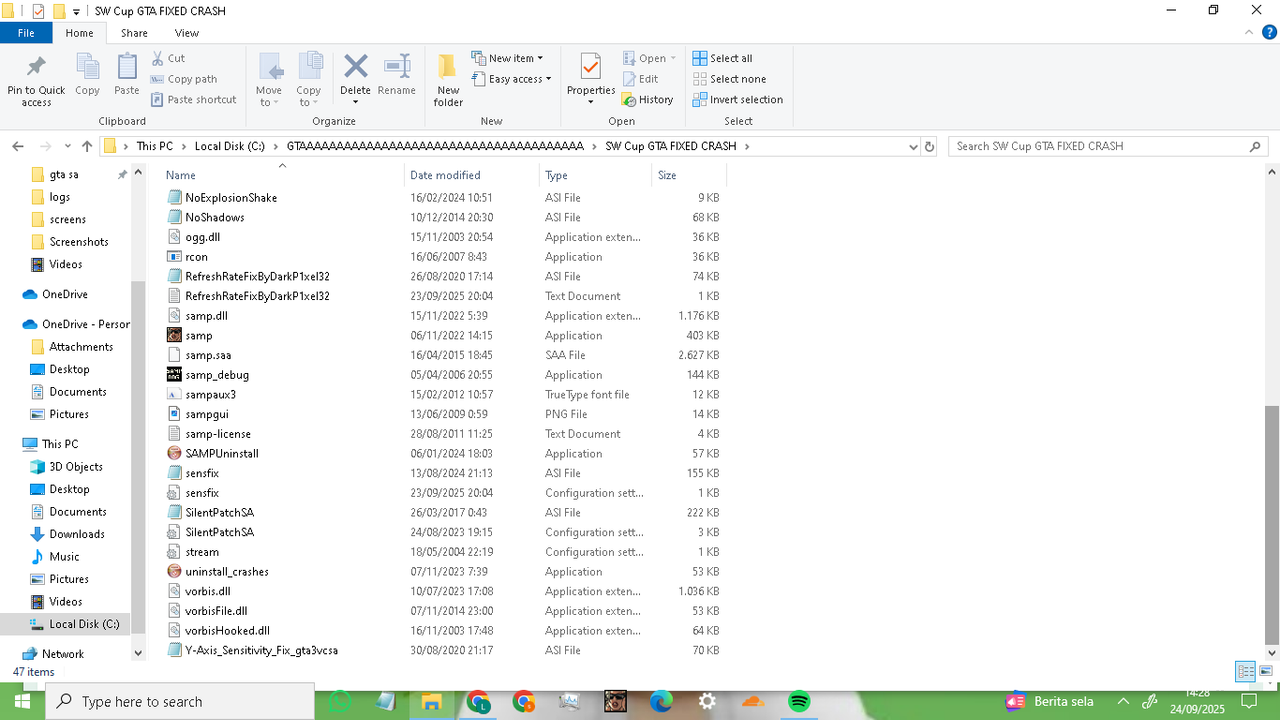The width and height of the screenshot is (1280, 720).
Task: Go Back in Explorer navigation
Action: (x=18, y=146)
